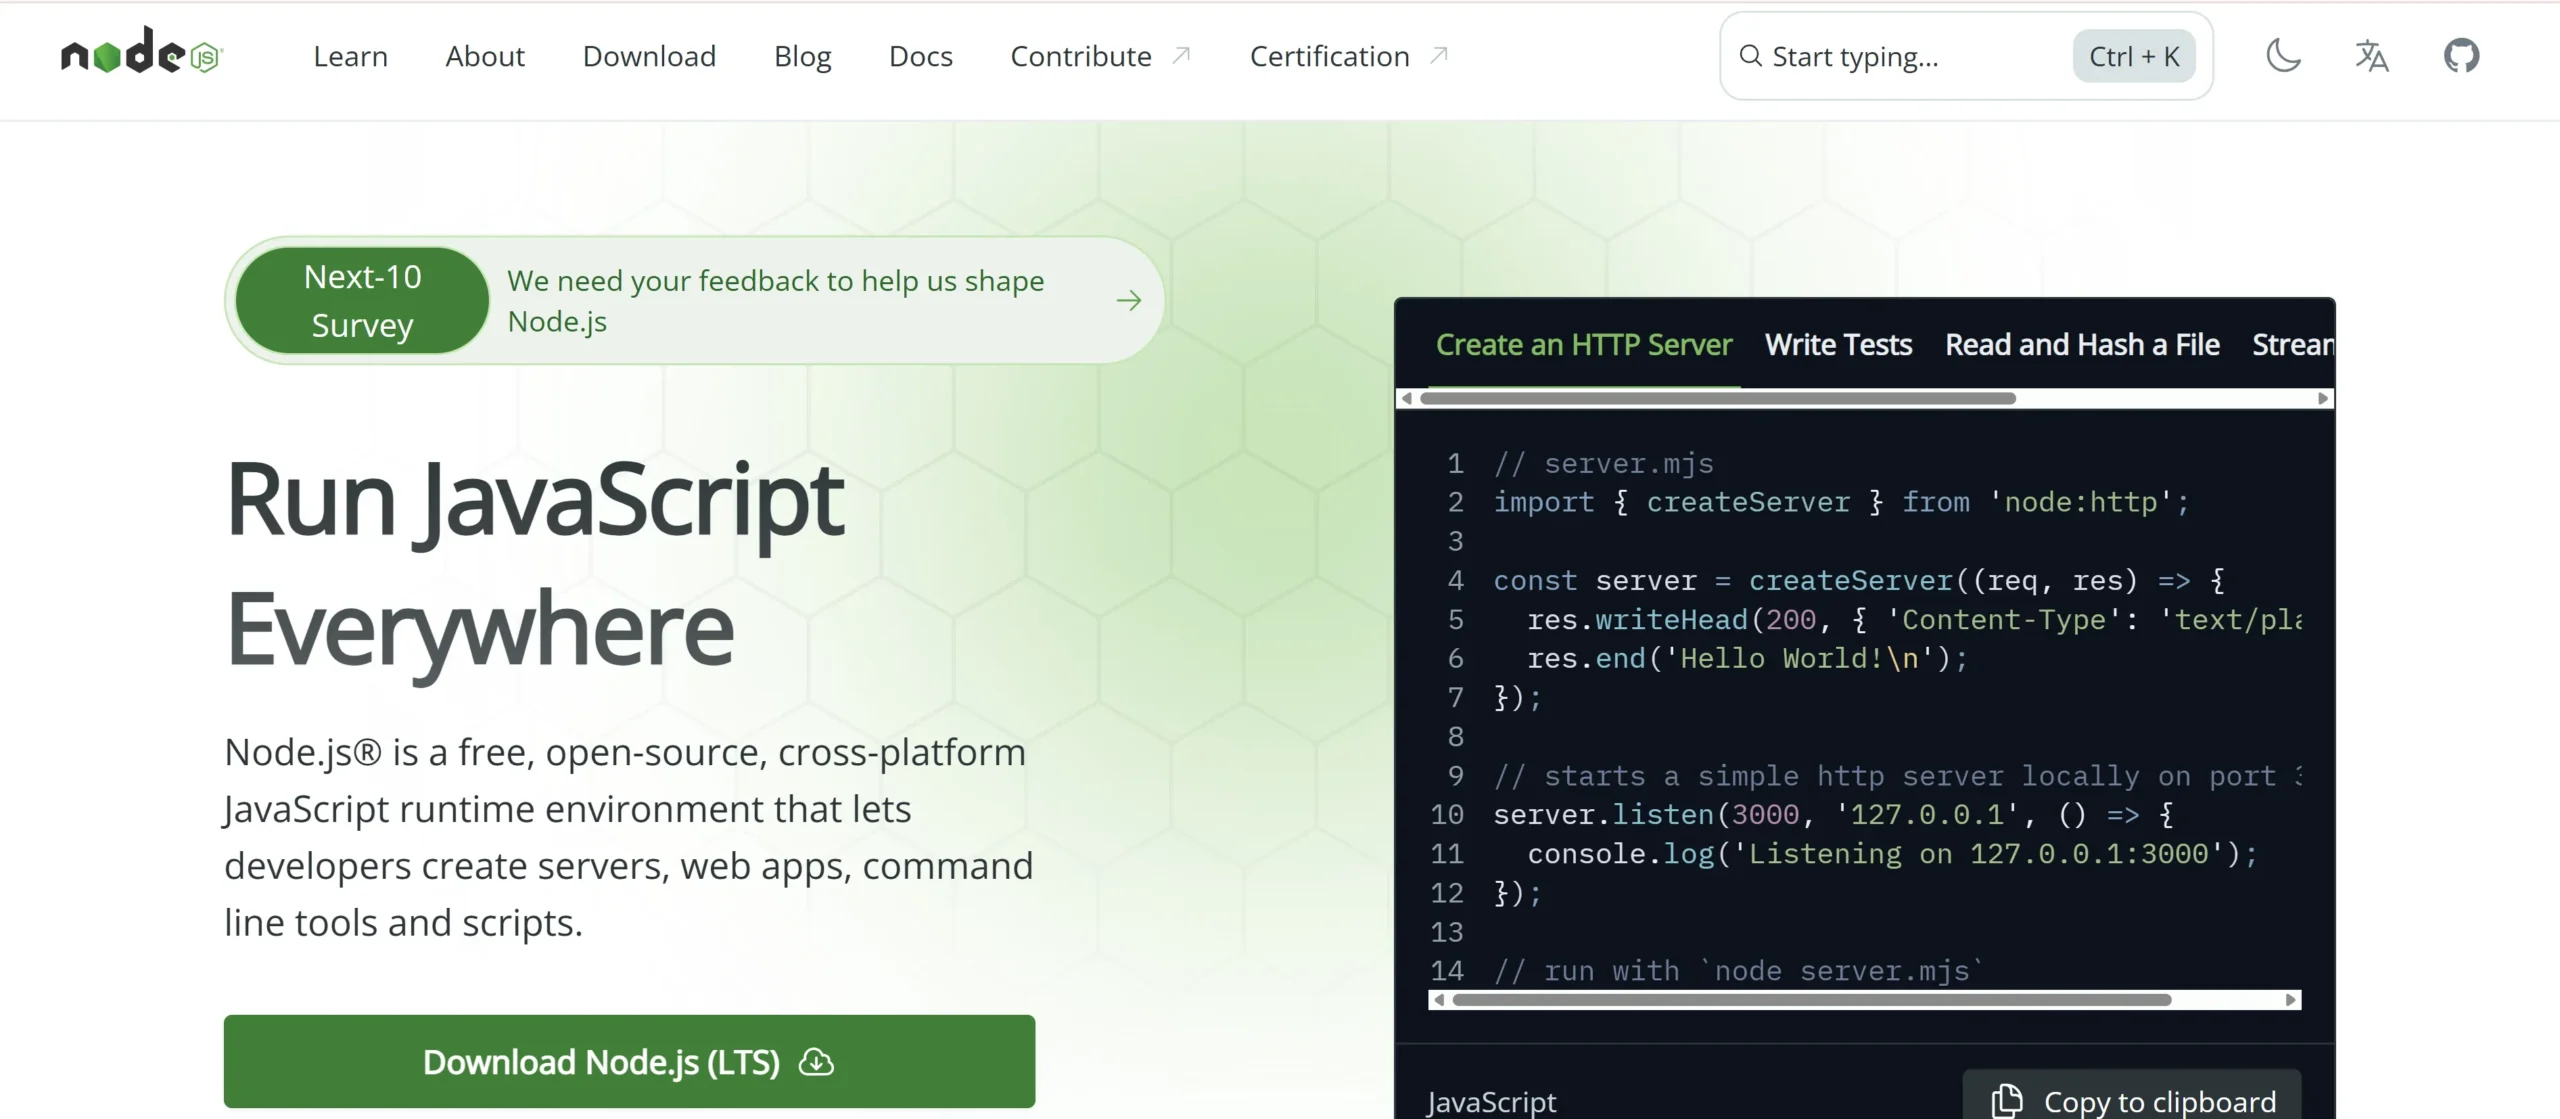This screenshot has height=1119, width=2560.
Task: Open the Learn menu item
Action: 350,56
